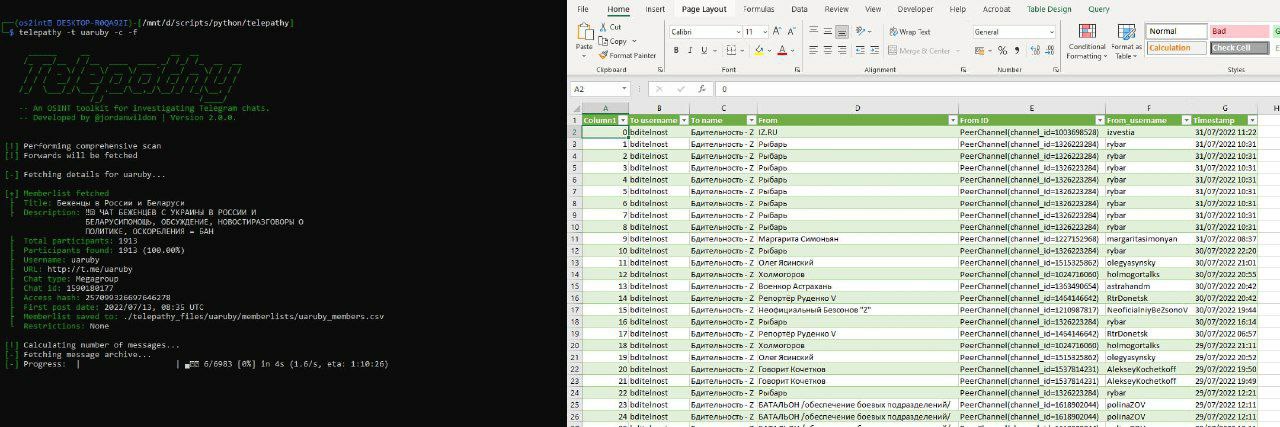
Task: Toggle italic formatting
Action: click(x=688, y=50)
